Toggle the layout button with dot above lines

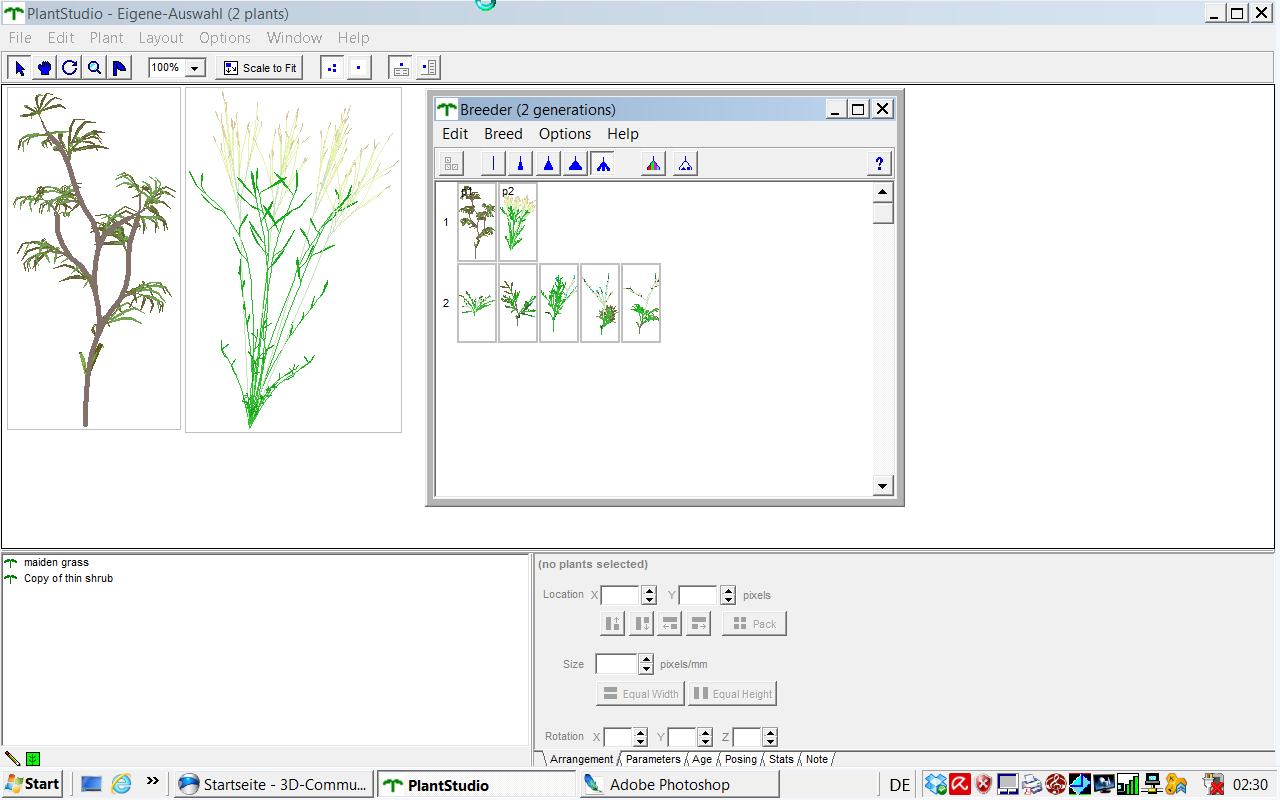coord(401,68)
